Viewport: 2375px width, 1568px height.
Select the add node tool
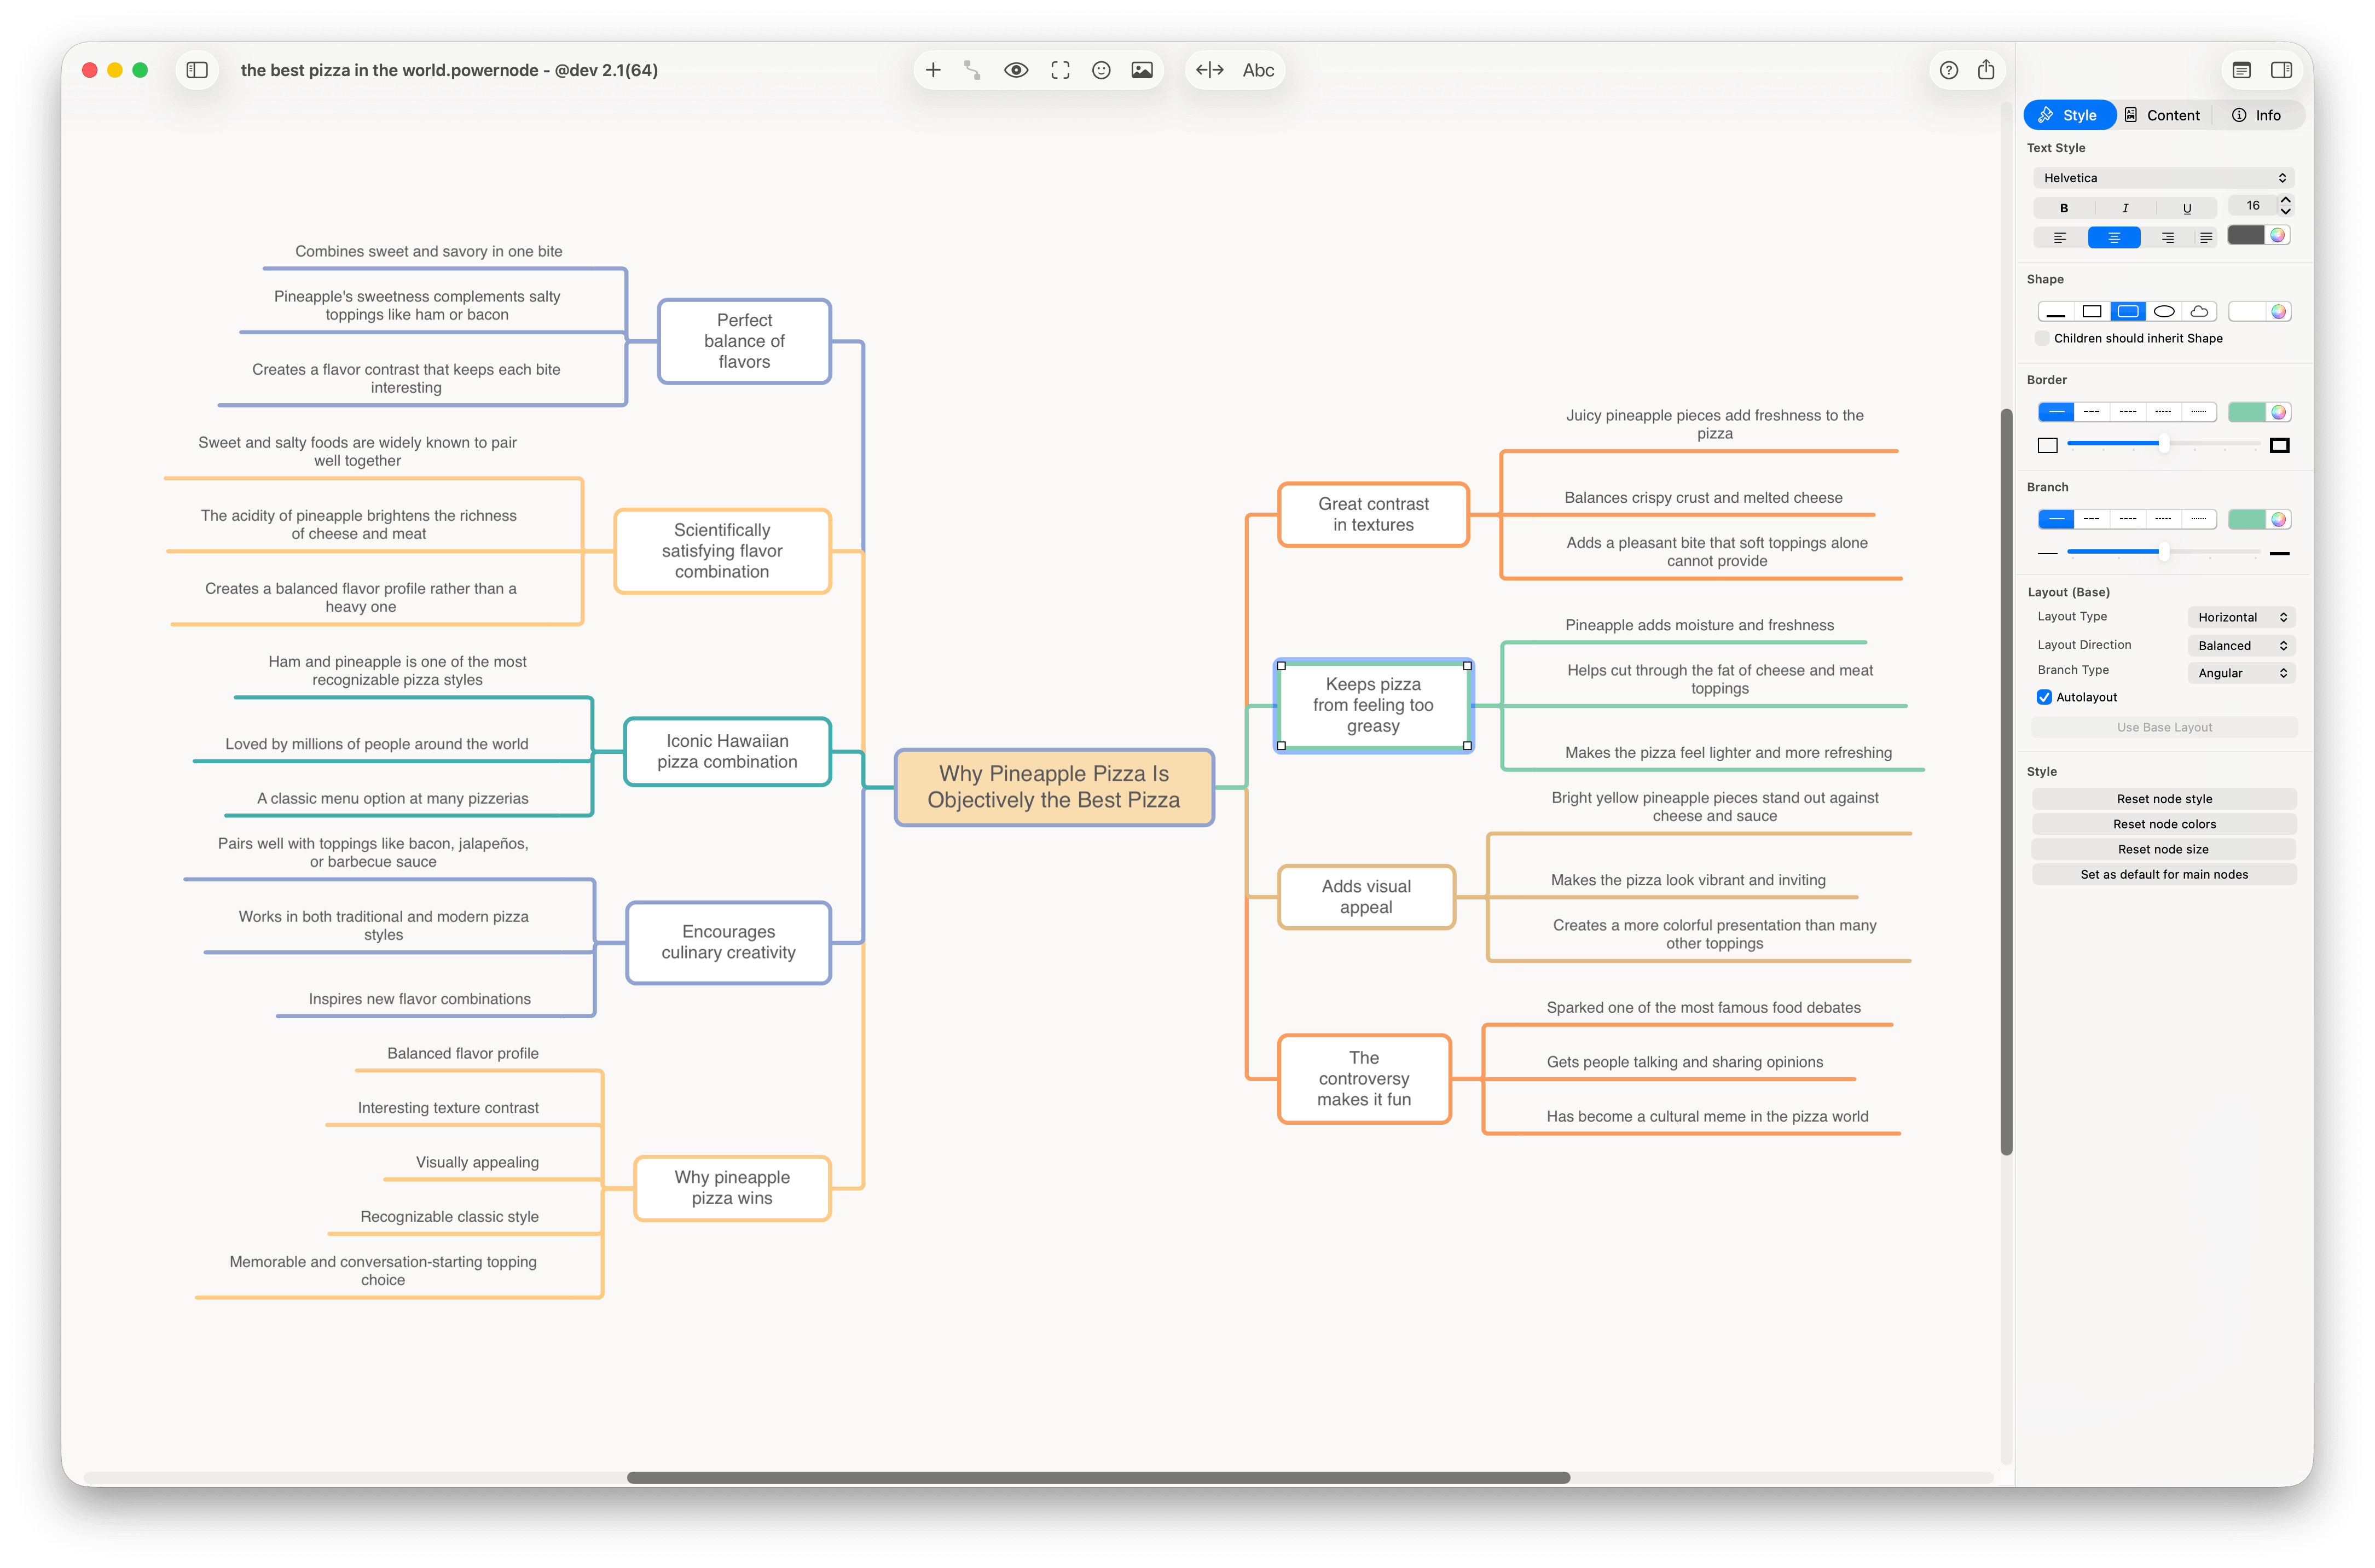[x=933, y=70]
